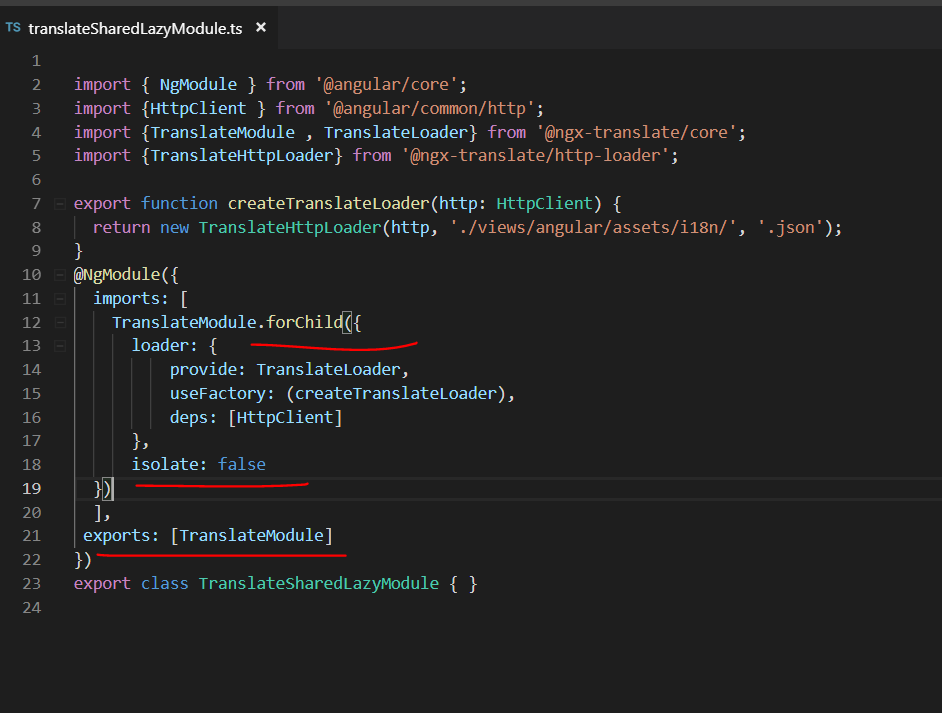This screenshot has height=713, width=942.
Task: Click the HttpClient type on line 7
Action: click(544, 204)
